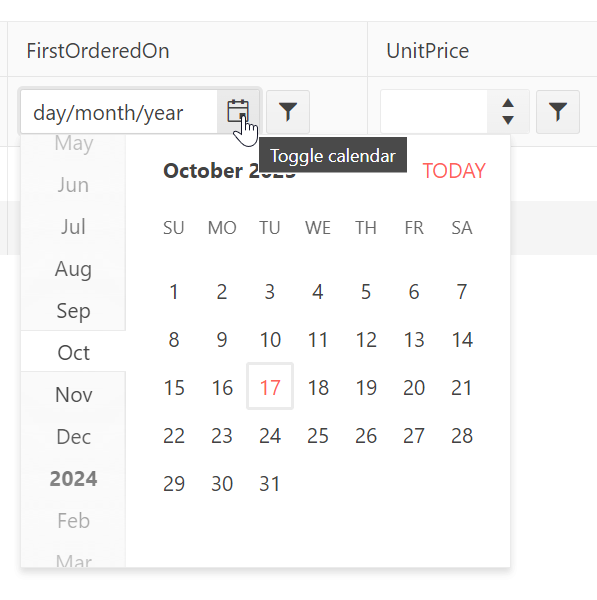This screenshot has width=597, height=600.
Task: Select Dec in the month sidebar
Action: (x=73, y=436)
